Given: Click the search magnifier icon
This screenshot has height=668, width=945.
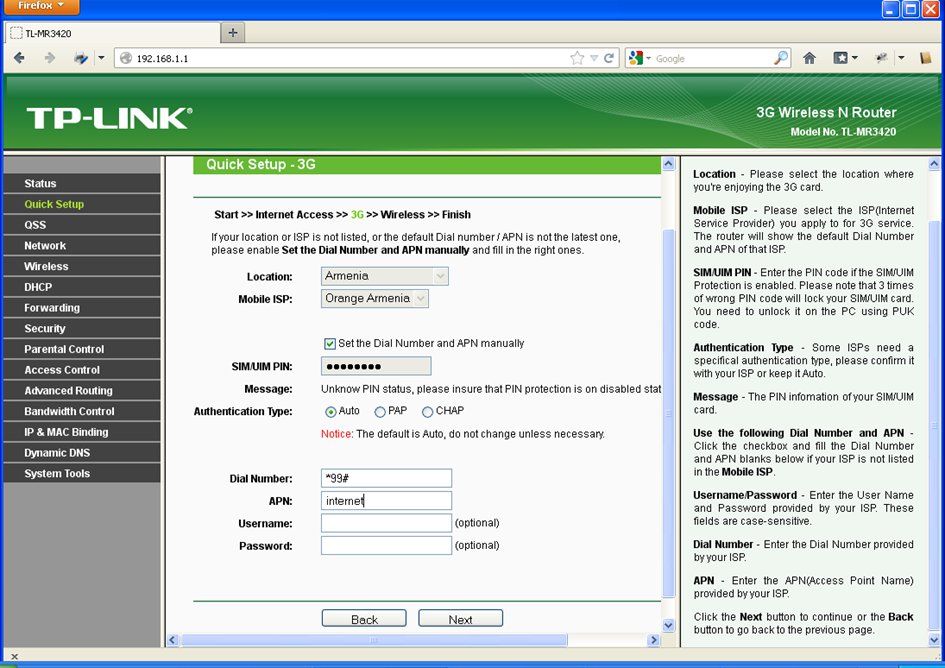Looking at the screenshot, I should (780, 58).
